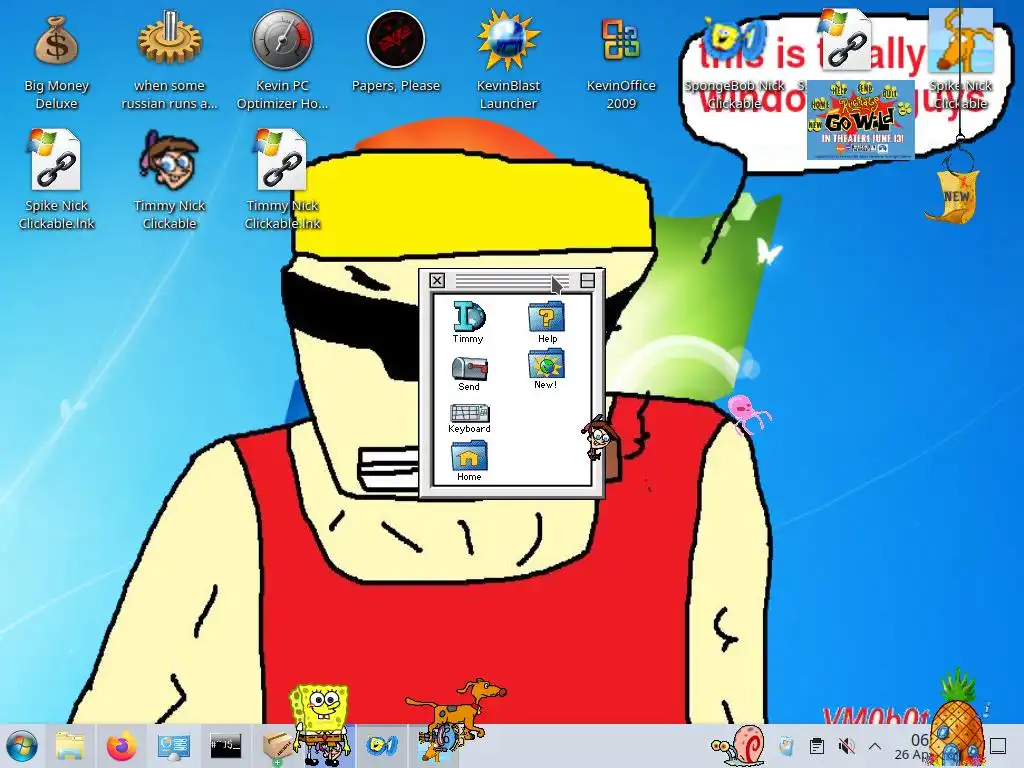Switch to the SpongeBob clickable taskbar entry with blue 01 icon
Image resolution: width=1024 pixels, height=768 pixels.
(x=382, y=746)
